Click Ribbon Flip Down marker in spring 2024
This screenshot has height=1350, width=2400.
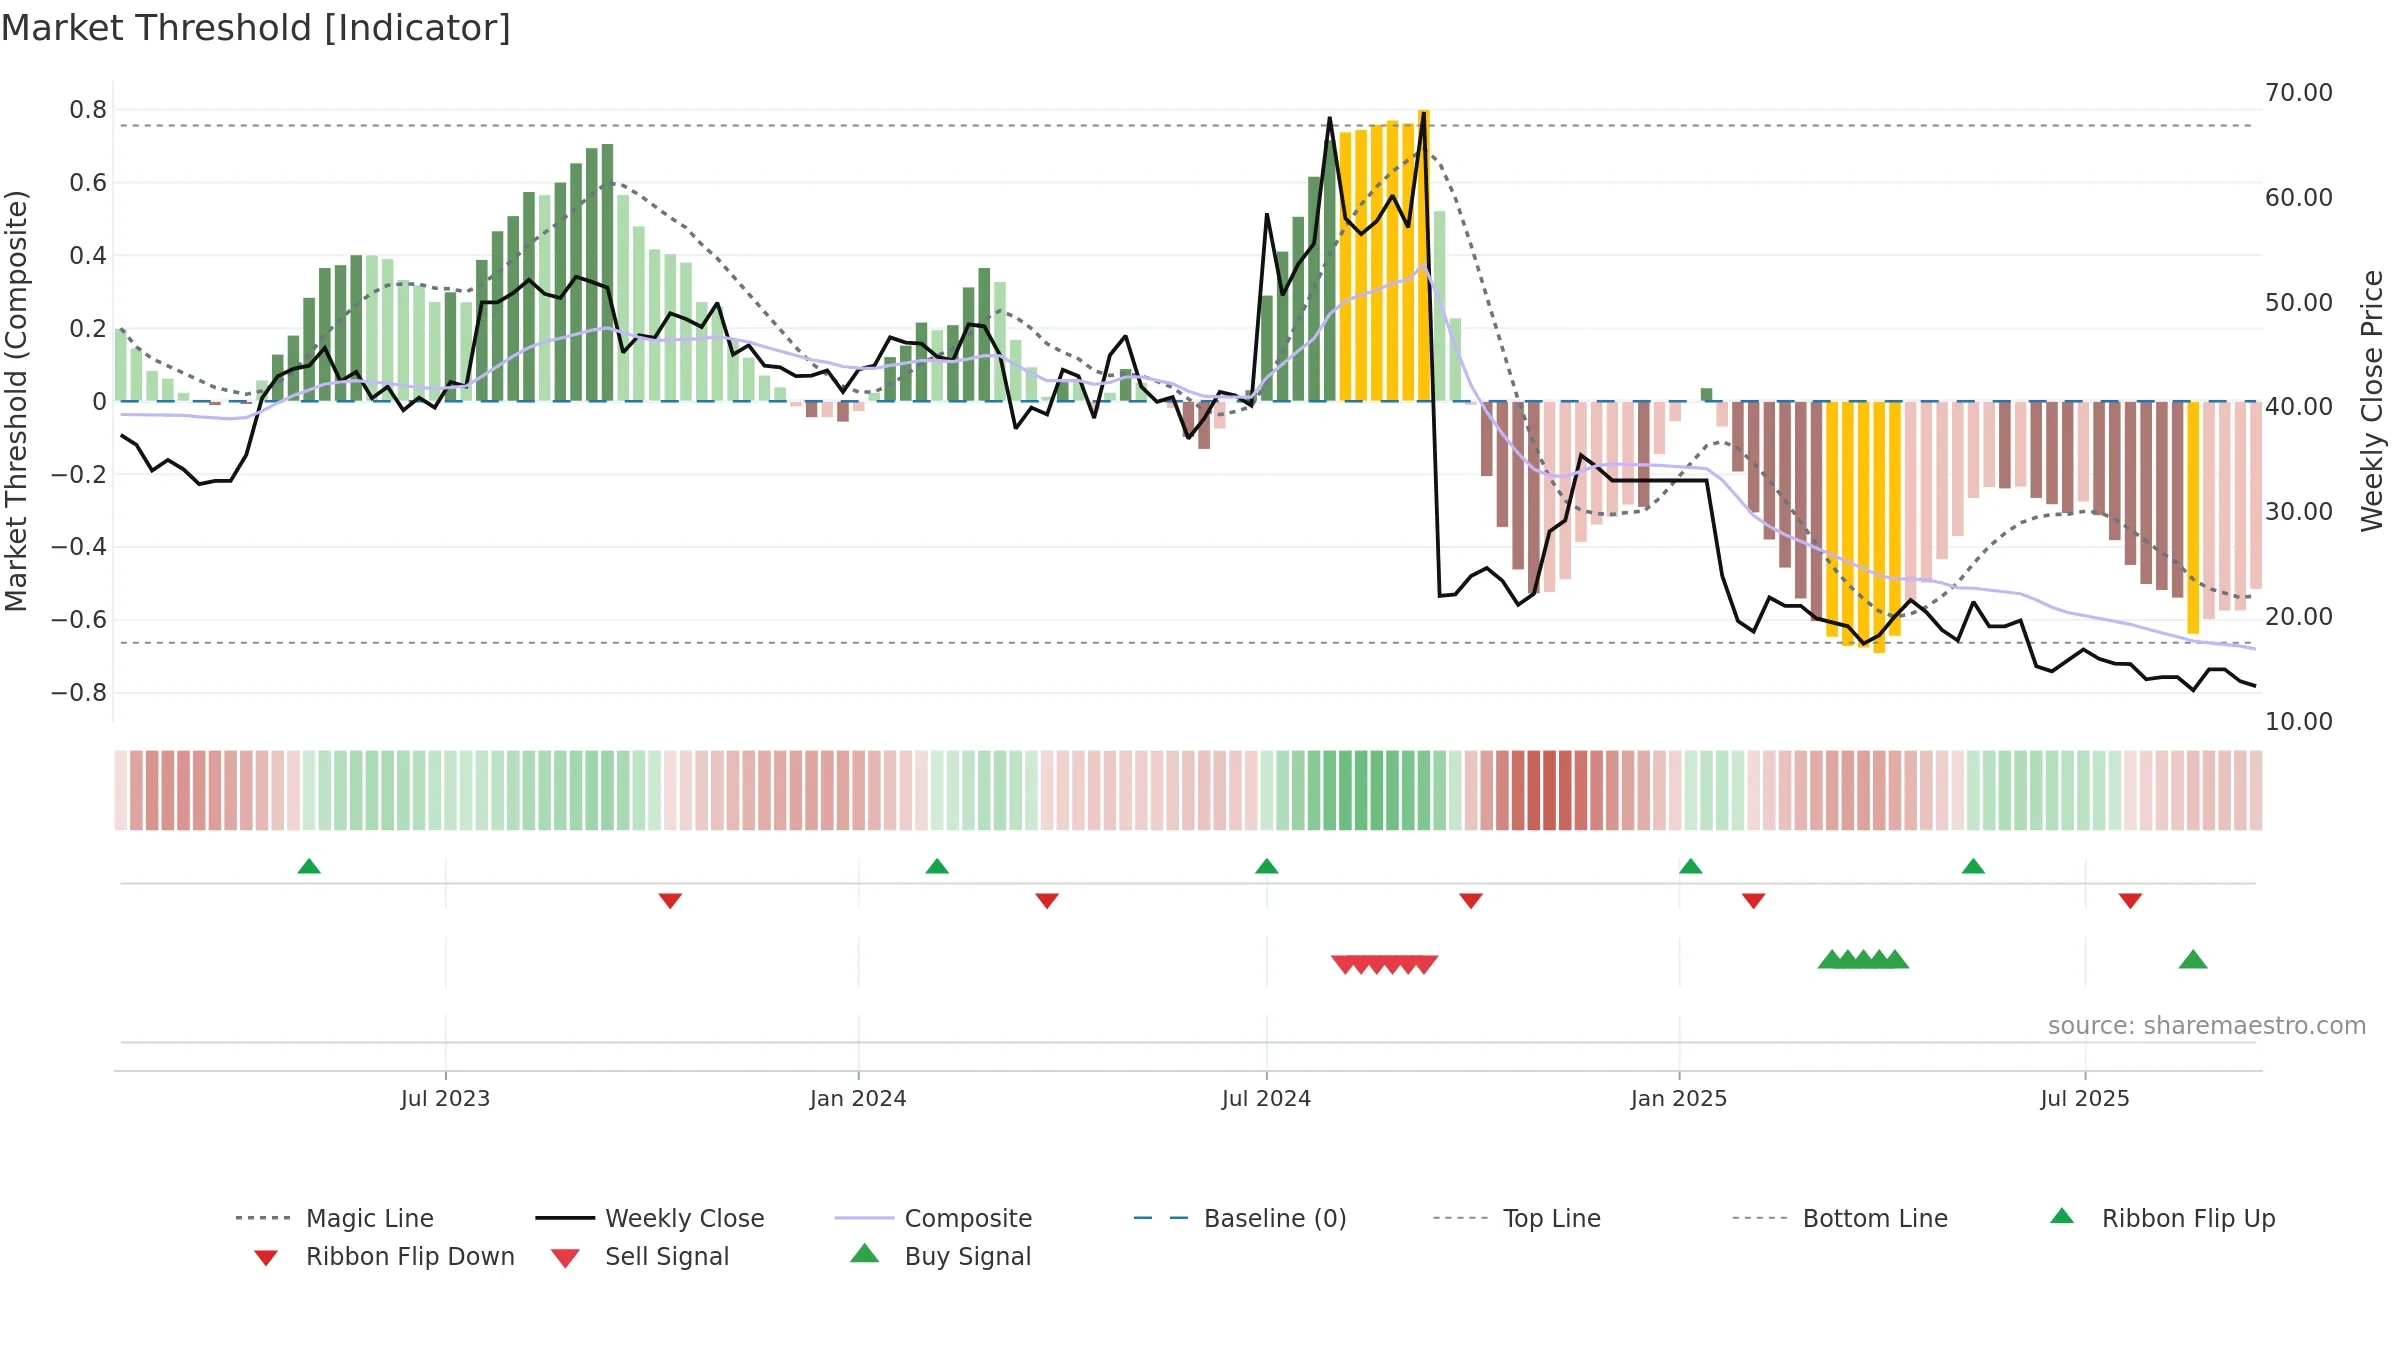point(1047,901)
